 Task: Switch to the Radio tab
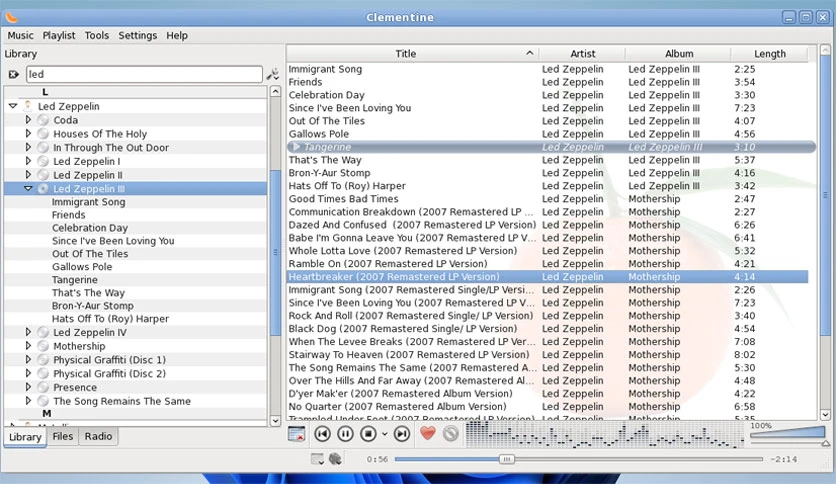coord(99,436)
